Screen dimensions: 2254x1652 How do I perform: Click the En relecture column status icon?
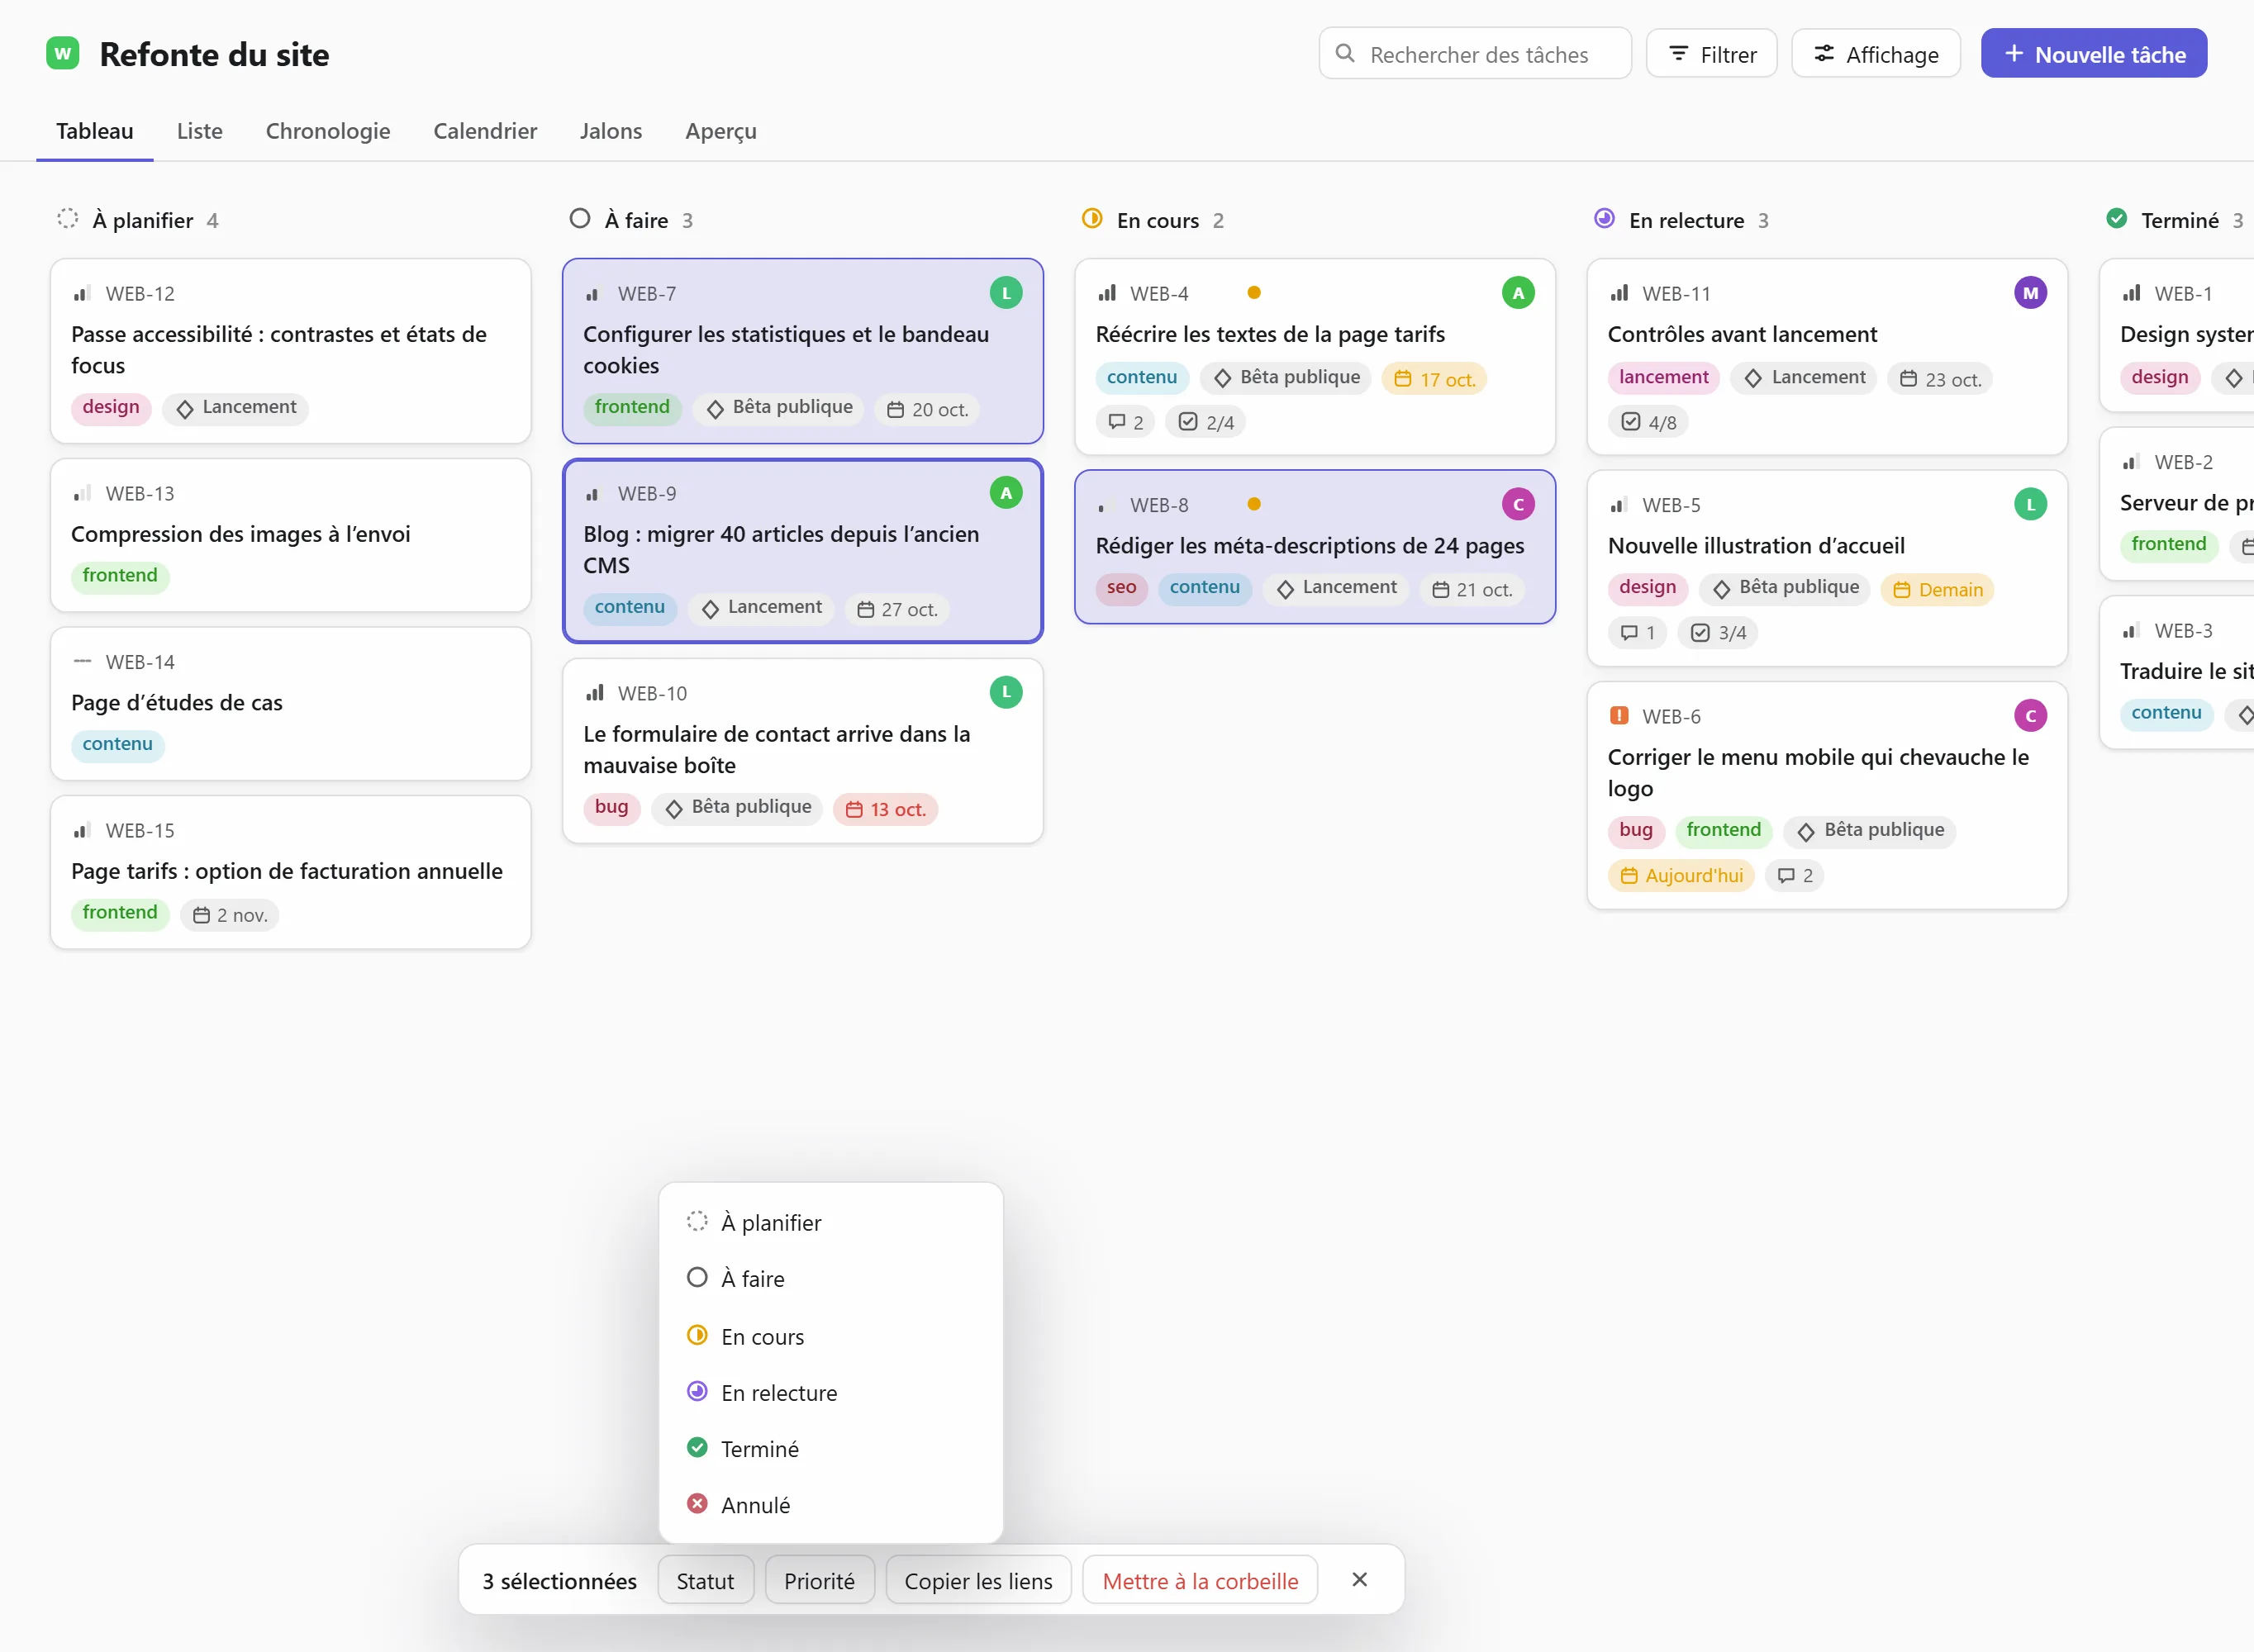pyautogui.click(x=1604, y=219)
